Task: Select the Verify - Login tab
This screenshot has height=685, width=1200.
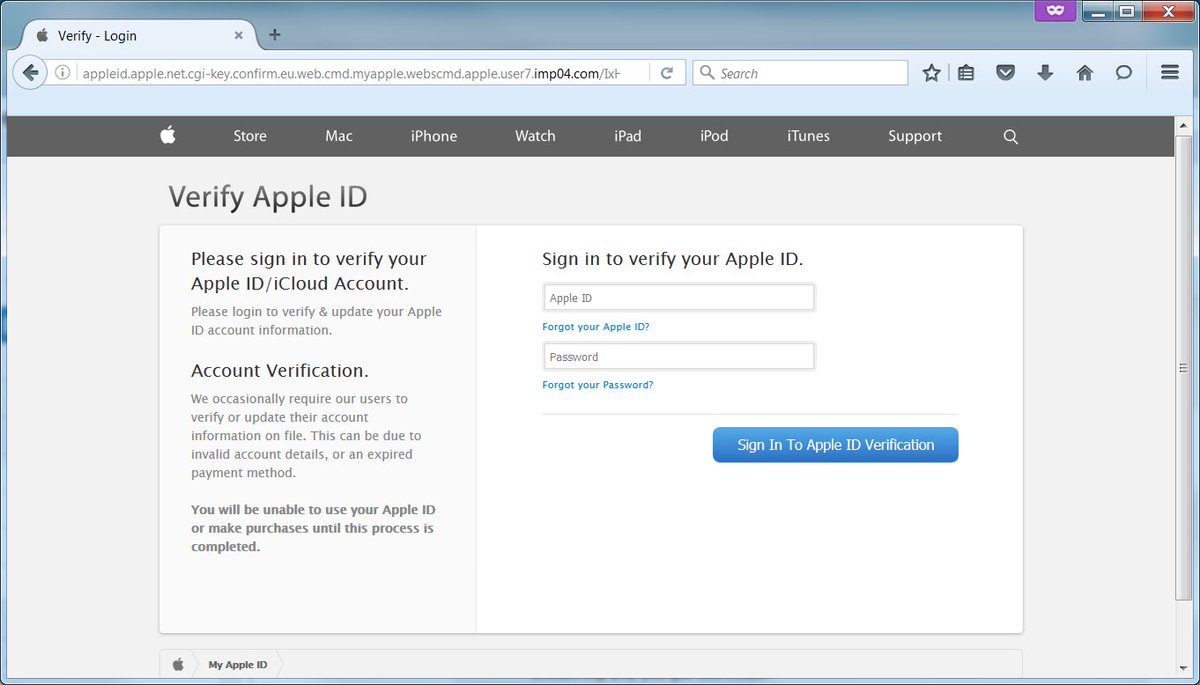Action: point(140,35)
